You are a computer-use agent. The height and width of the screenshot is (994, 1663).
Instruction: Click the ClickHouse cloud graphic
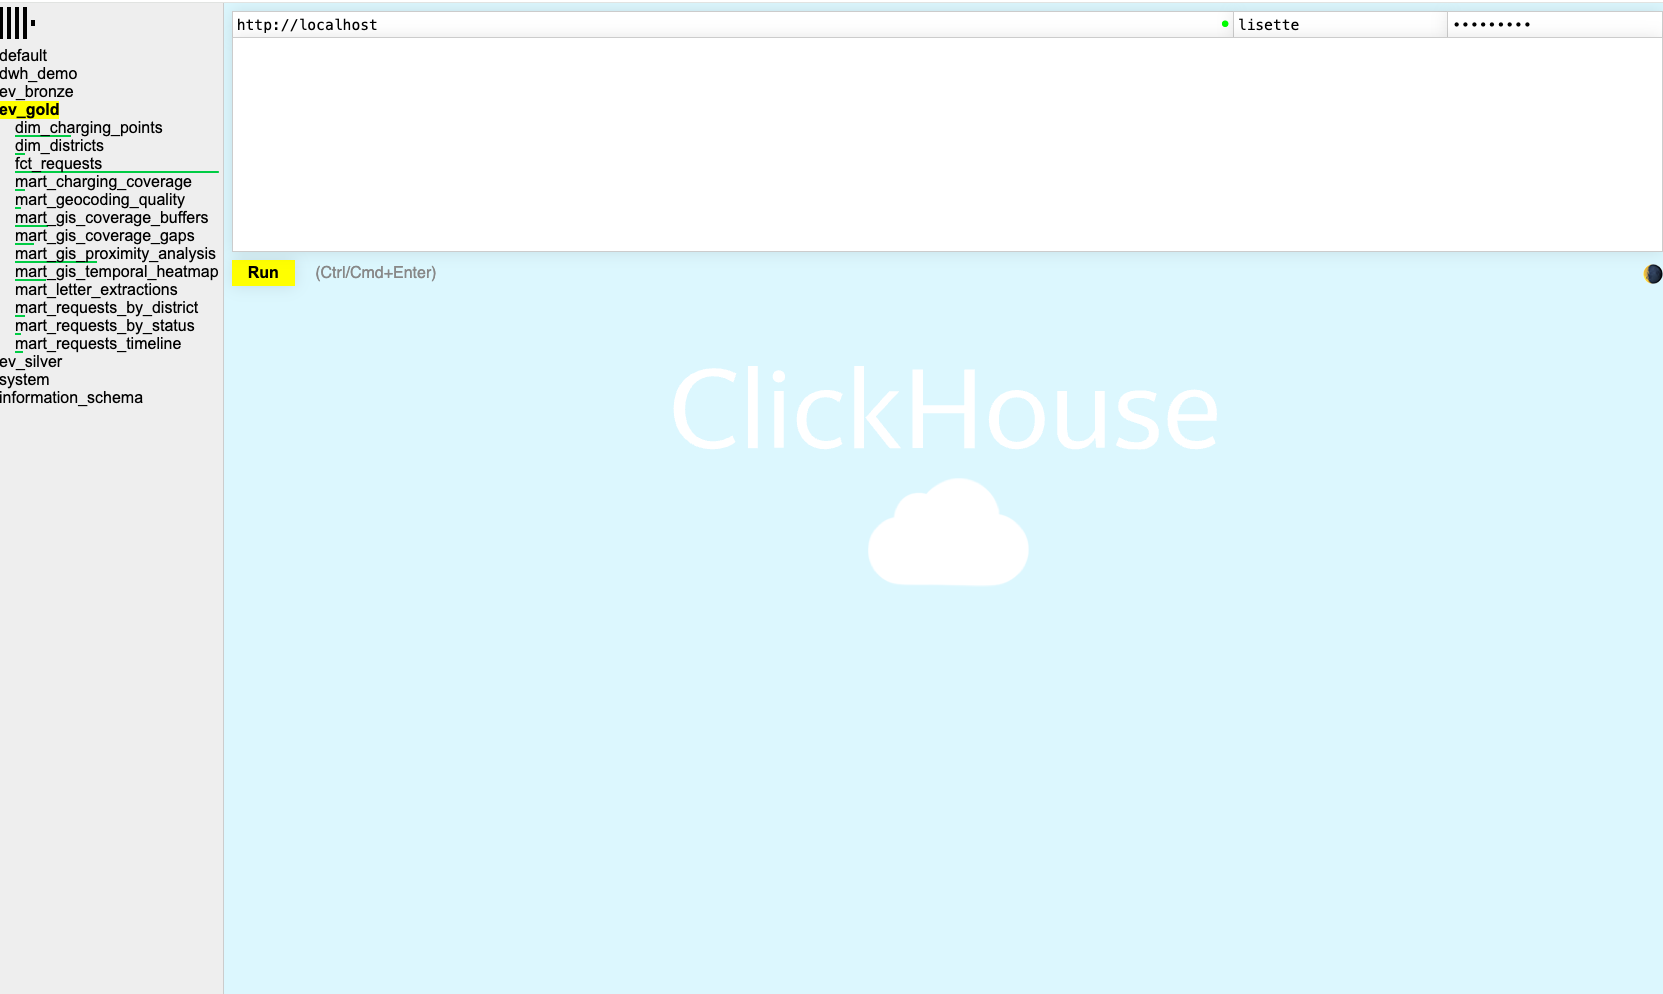(x=947, y=533)
